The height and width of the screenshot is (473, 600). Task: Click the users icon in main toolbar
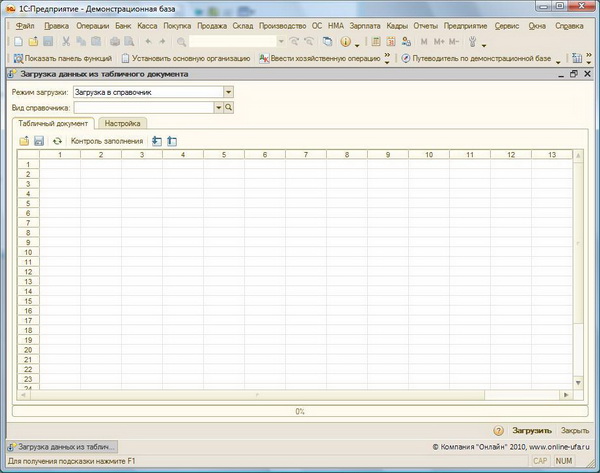(406, 41)
